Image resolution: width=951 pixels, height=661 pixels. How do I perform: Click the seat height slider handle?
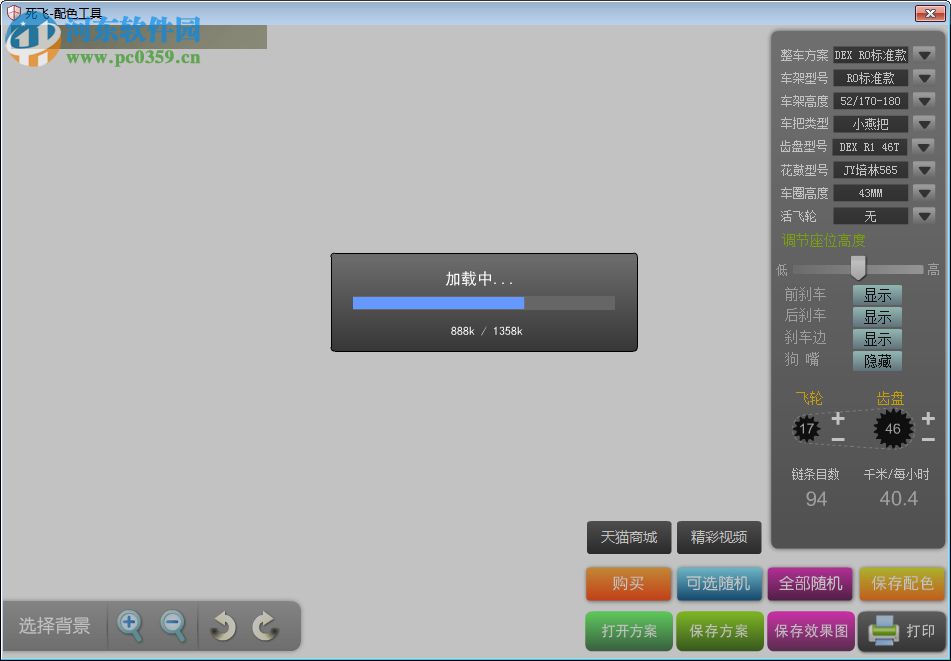(x=858, y=267)
